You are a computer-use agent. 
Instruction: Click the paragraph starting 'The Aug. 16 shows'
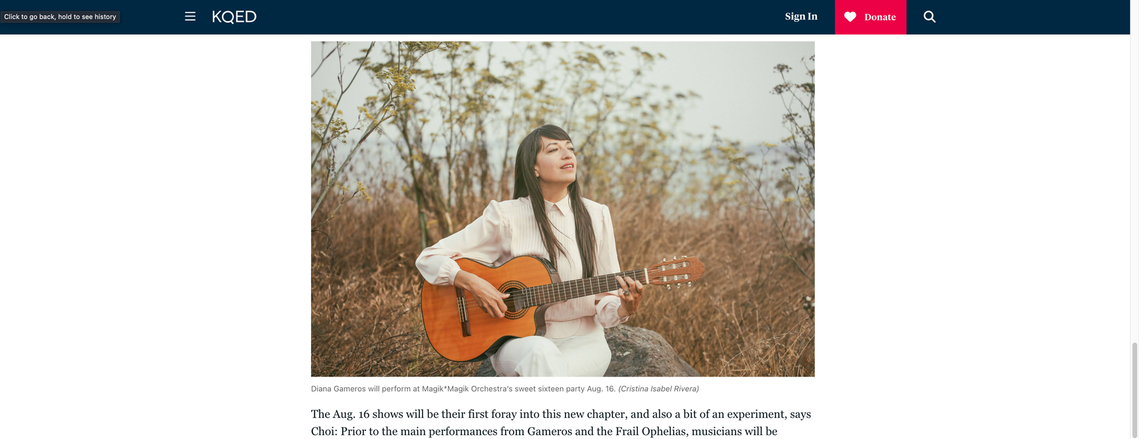pos(561,423)
